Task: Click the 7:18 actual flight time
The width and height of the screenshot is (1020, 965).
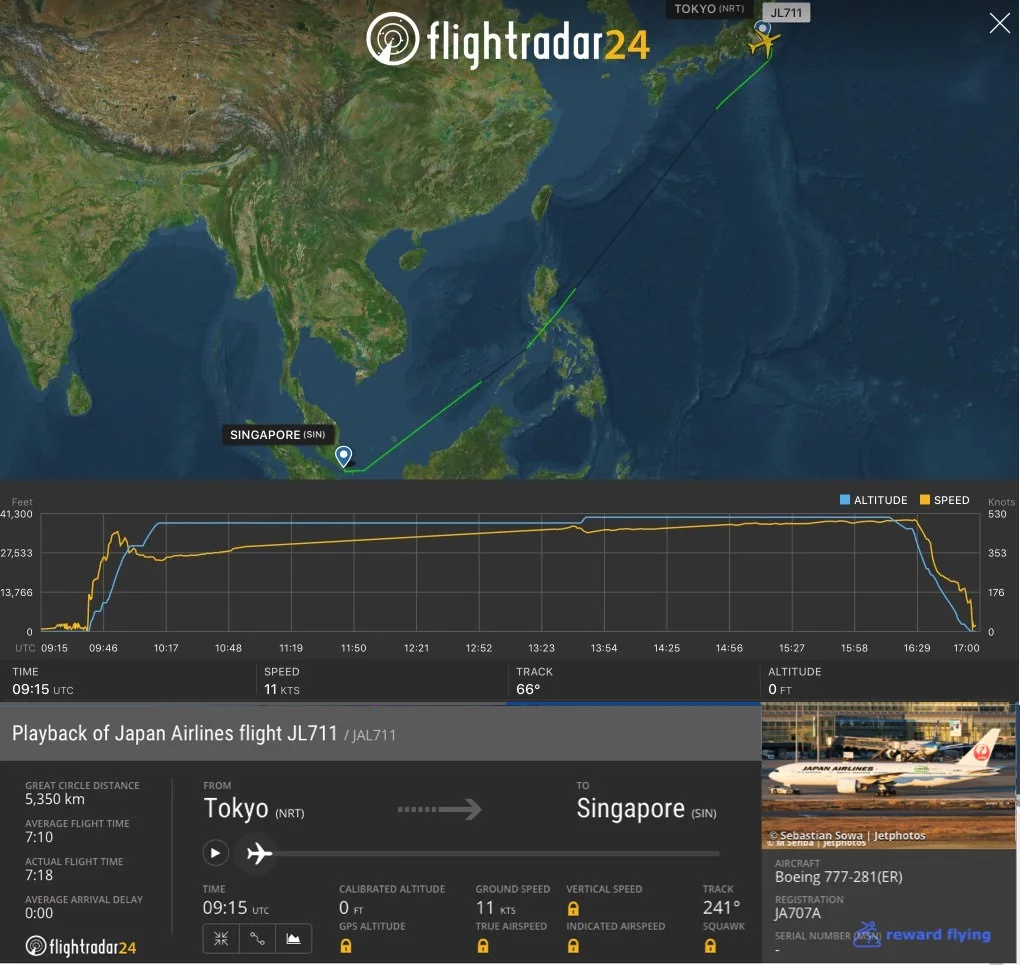Action: coord(39,875)
